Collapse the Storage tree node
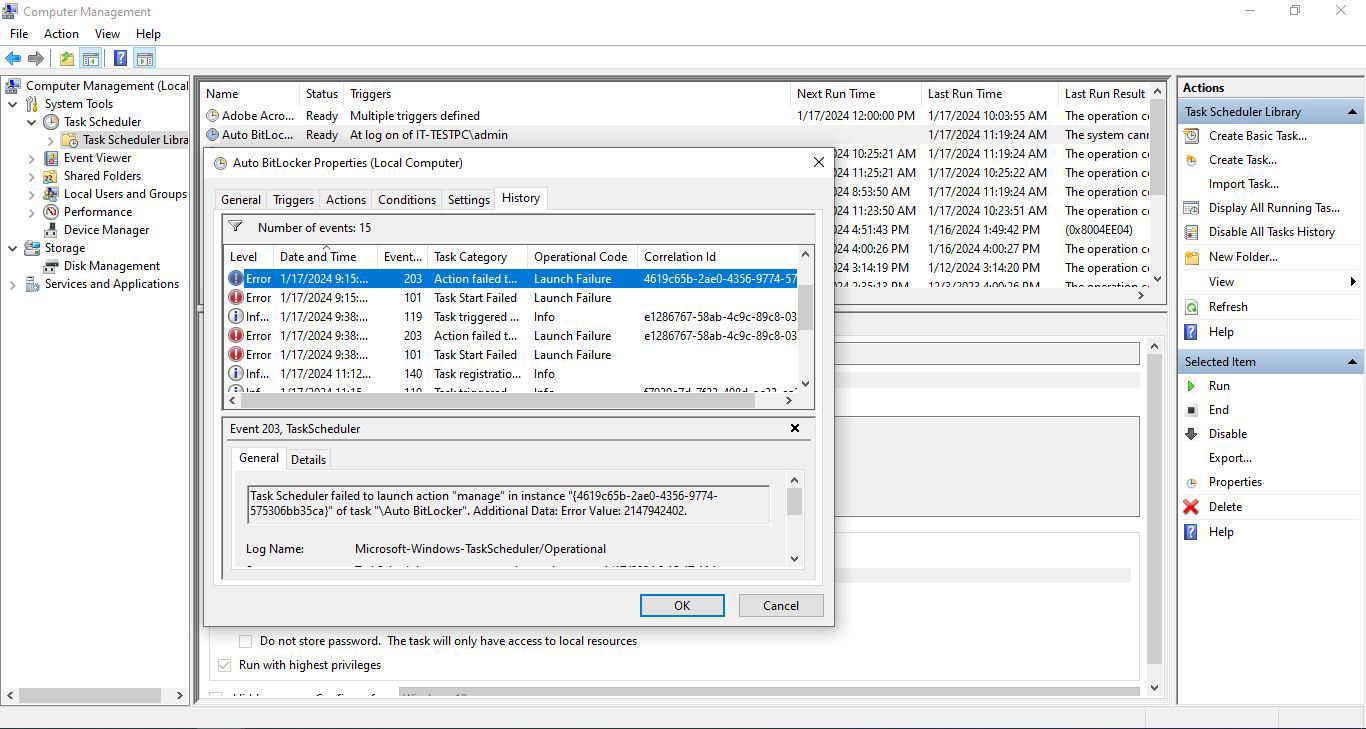This screenshot has height=729, width=1366. tap(13, 248)
